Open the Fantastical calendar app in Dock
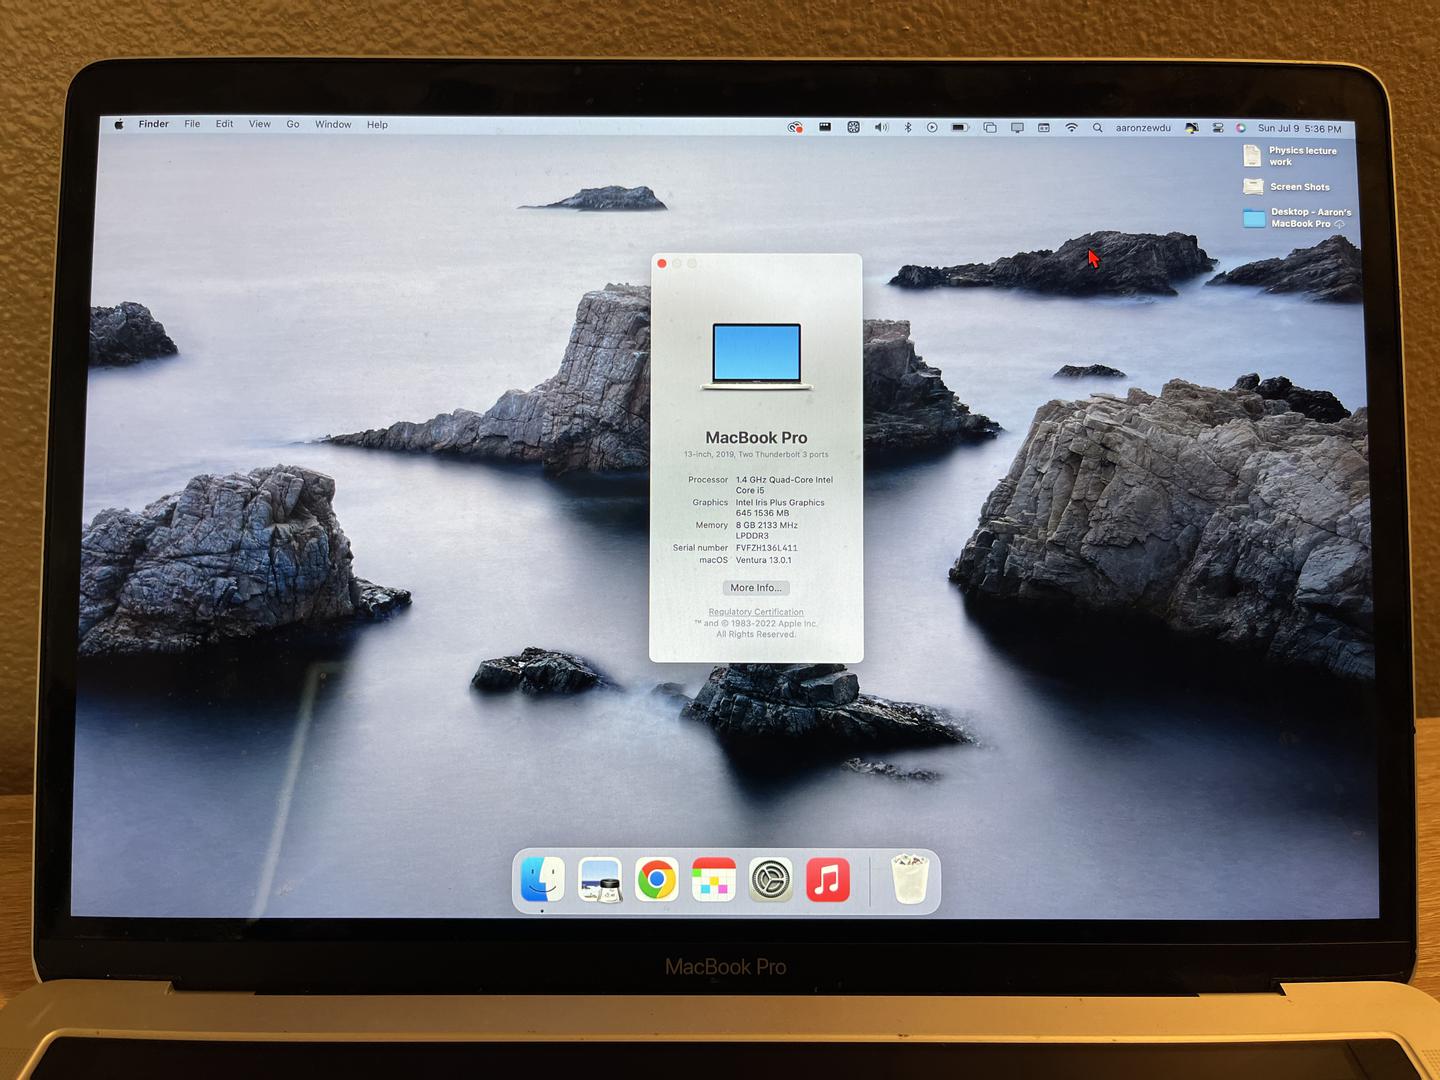 coord(714,881)
